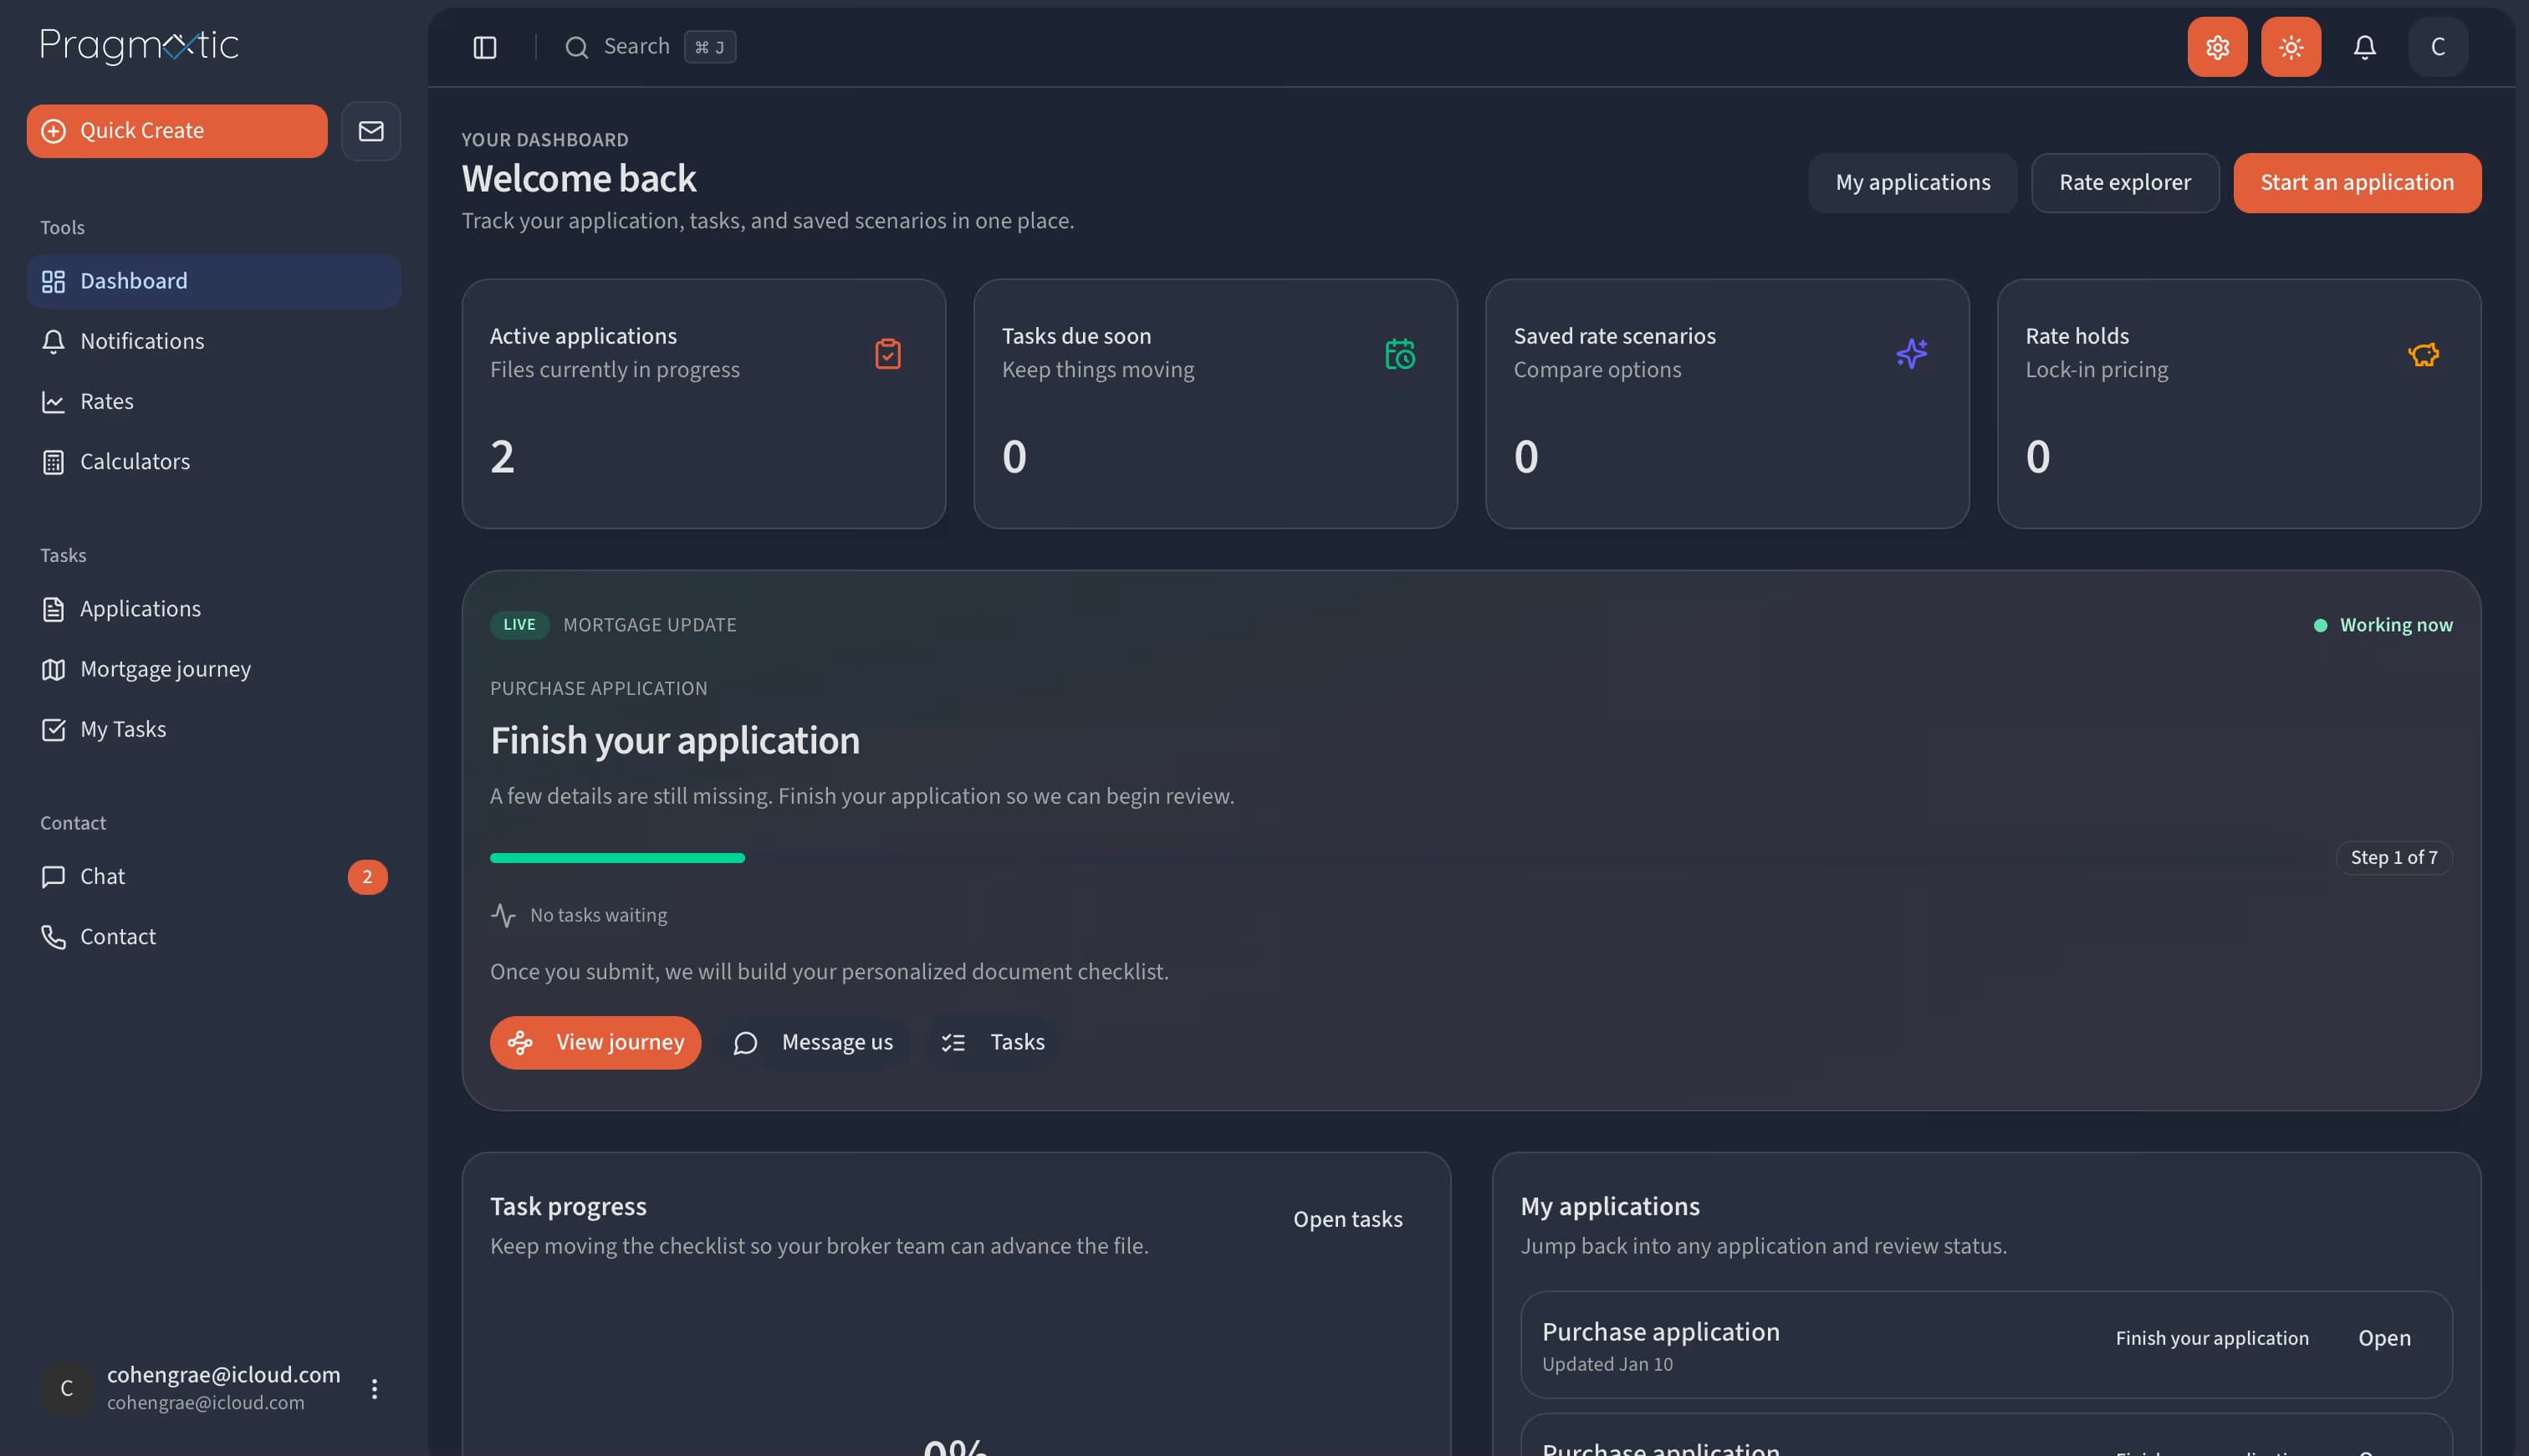Select the My Tasks checkmark icon
The image size is (2529, 1456).
(54, 729)
